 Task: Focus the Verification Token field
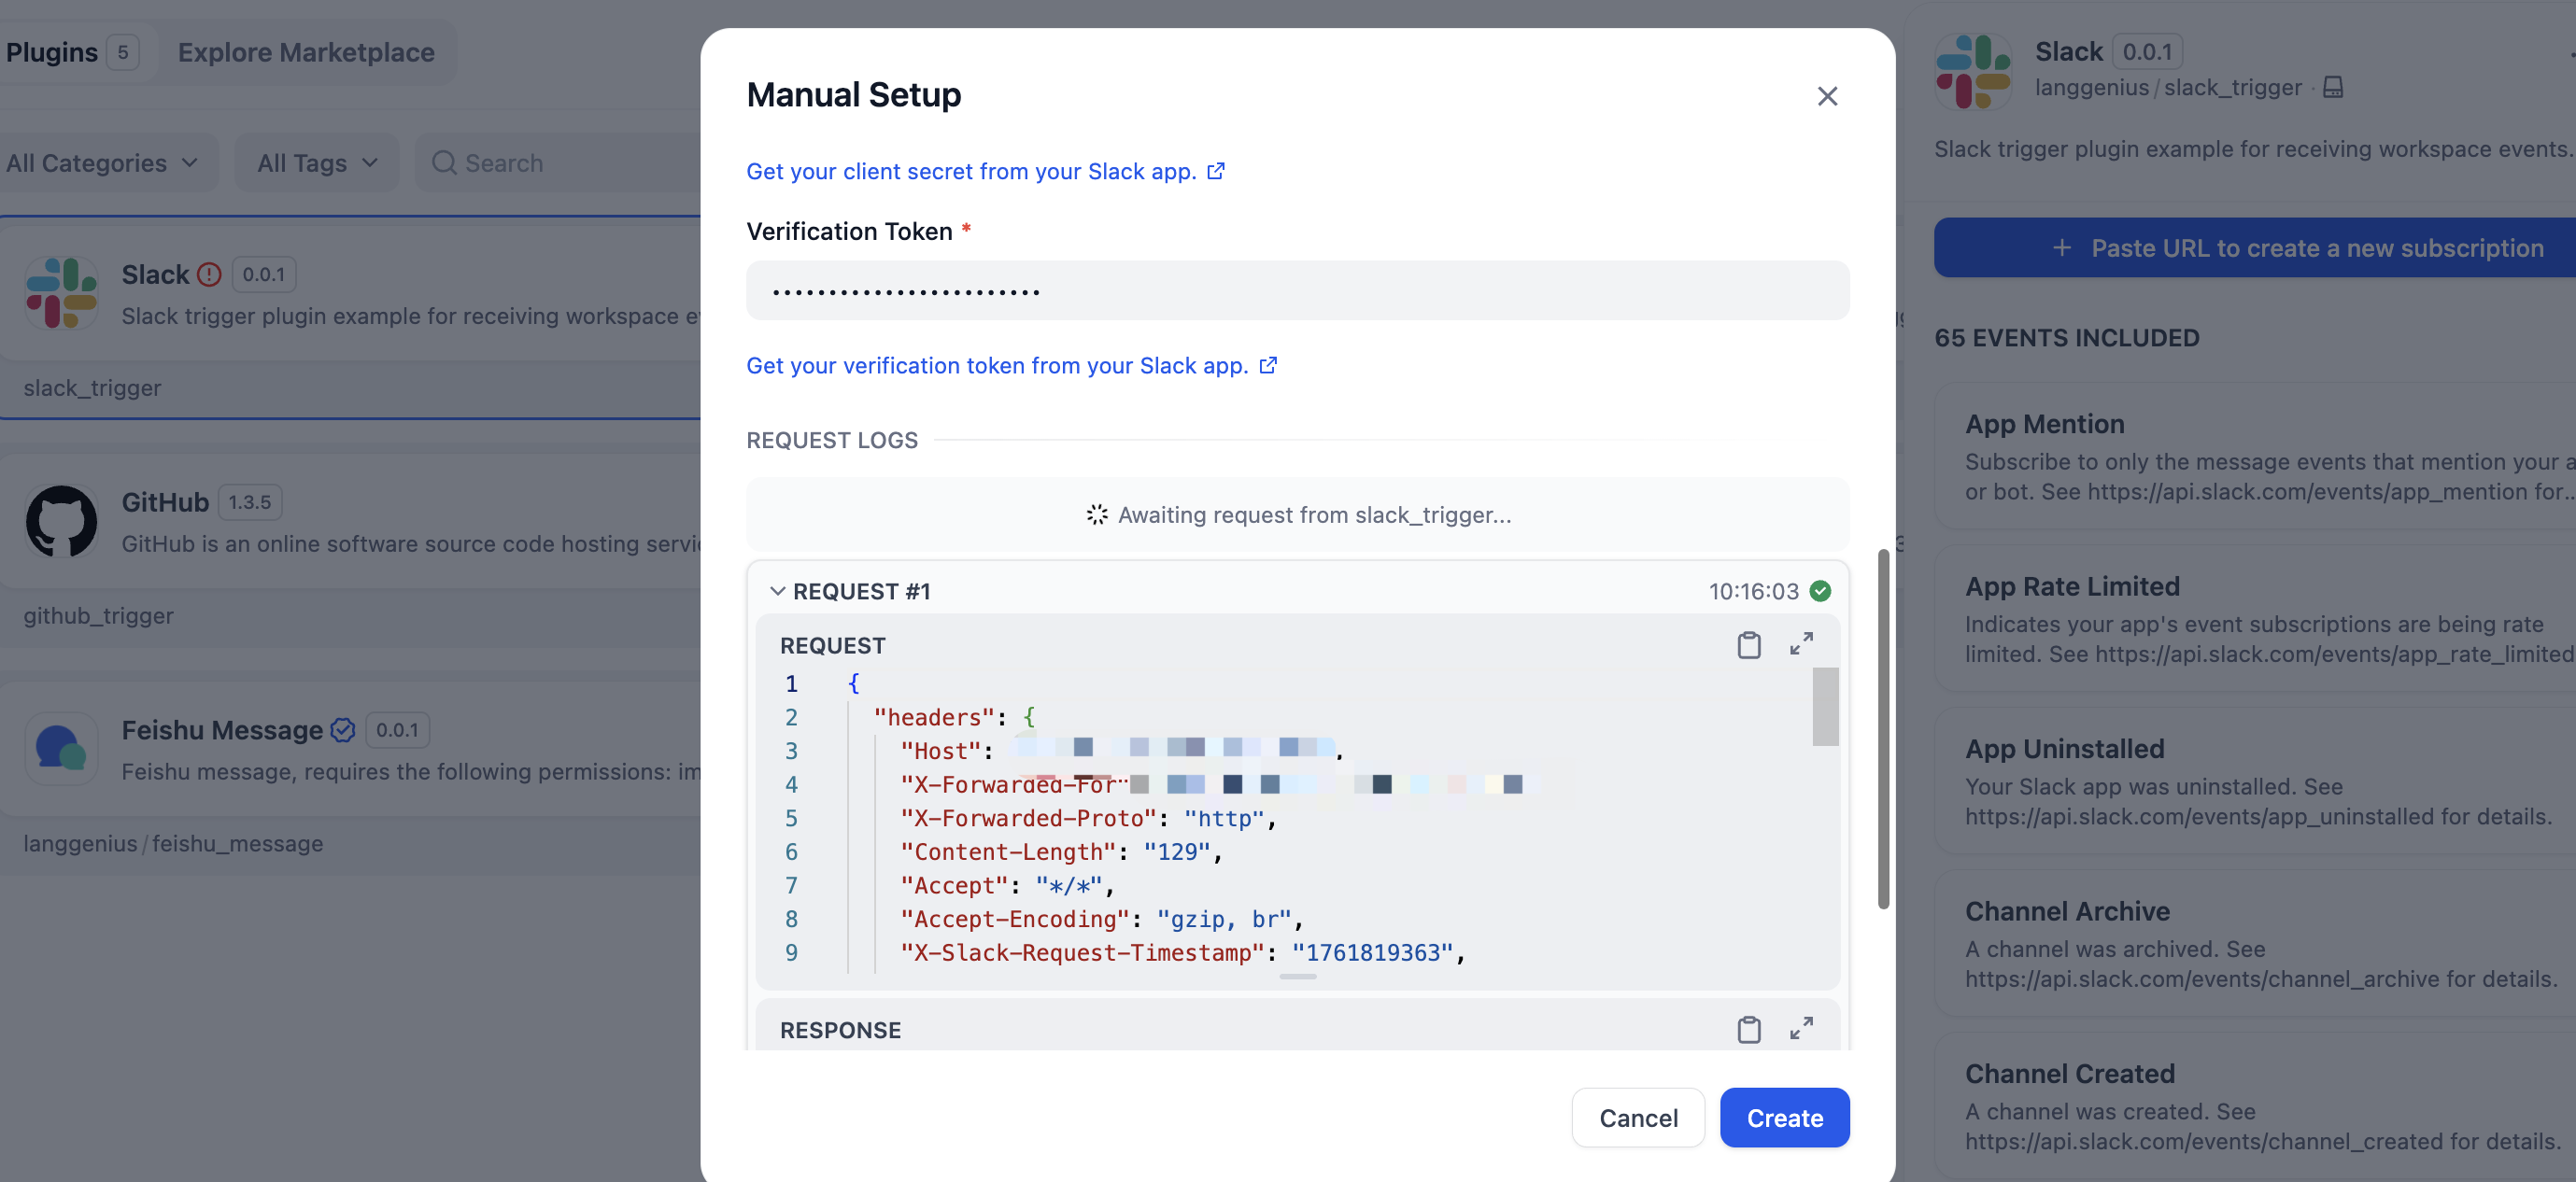pyautogui.click(x=1297, y=291)
